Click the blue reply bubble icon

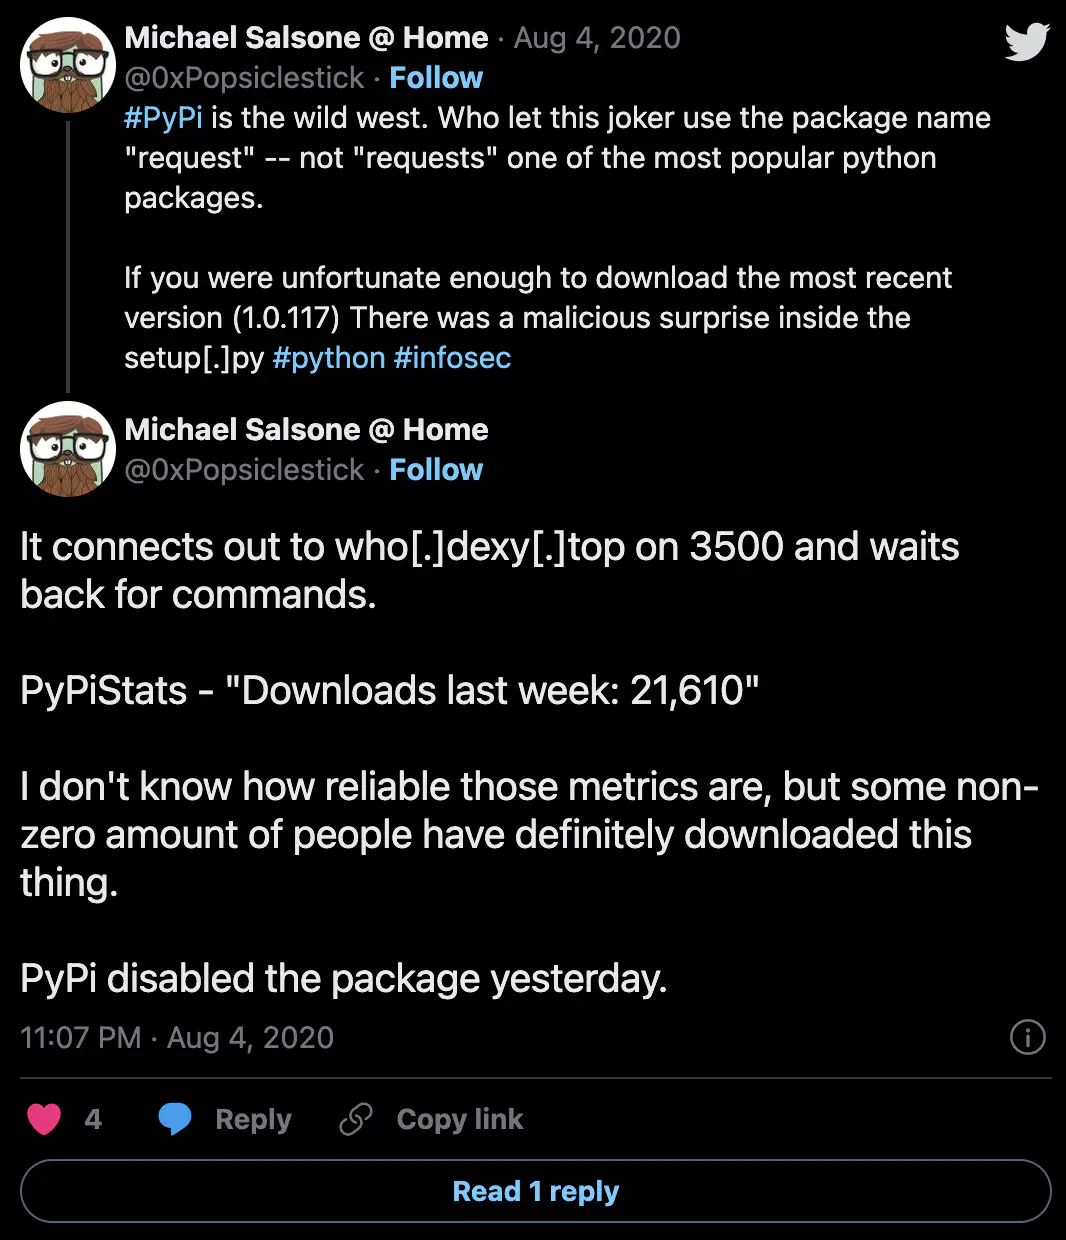[175, 1119]
